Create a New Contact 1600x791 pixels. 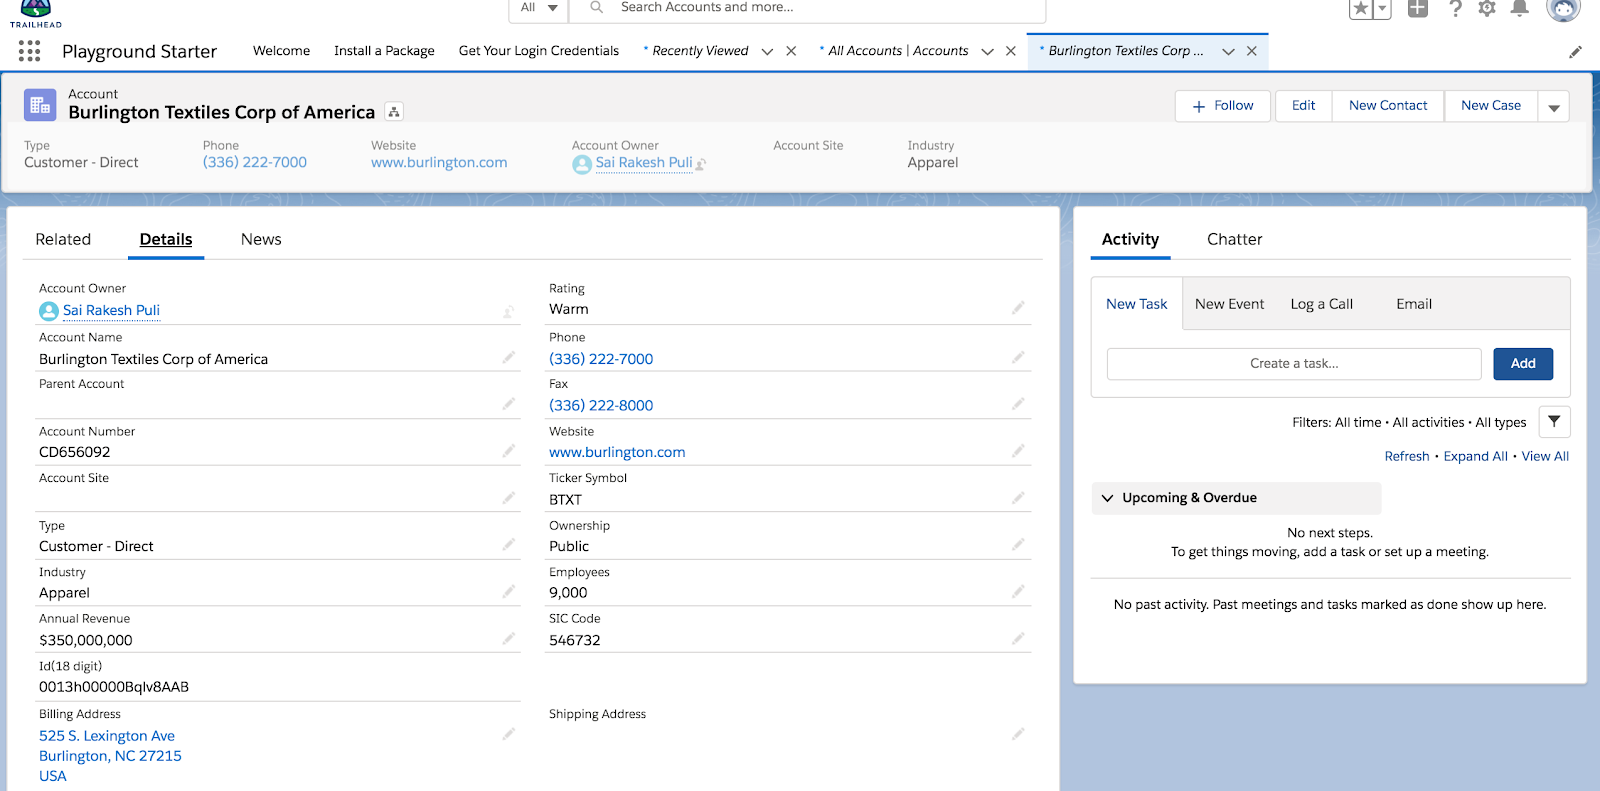point(1388,106)
